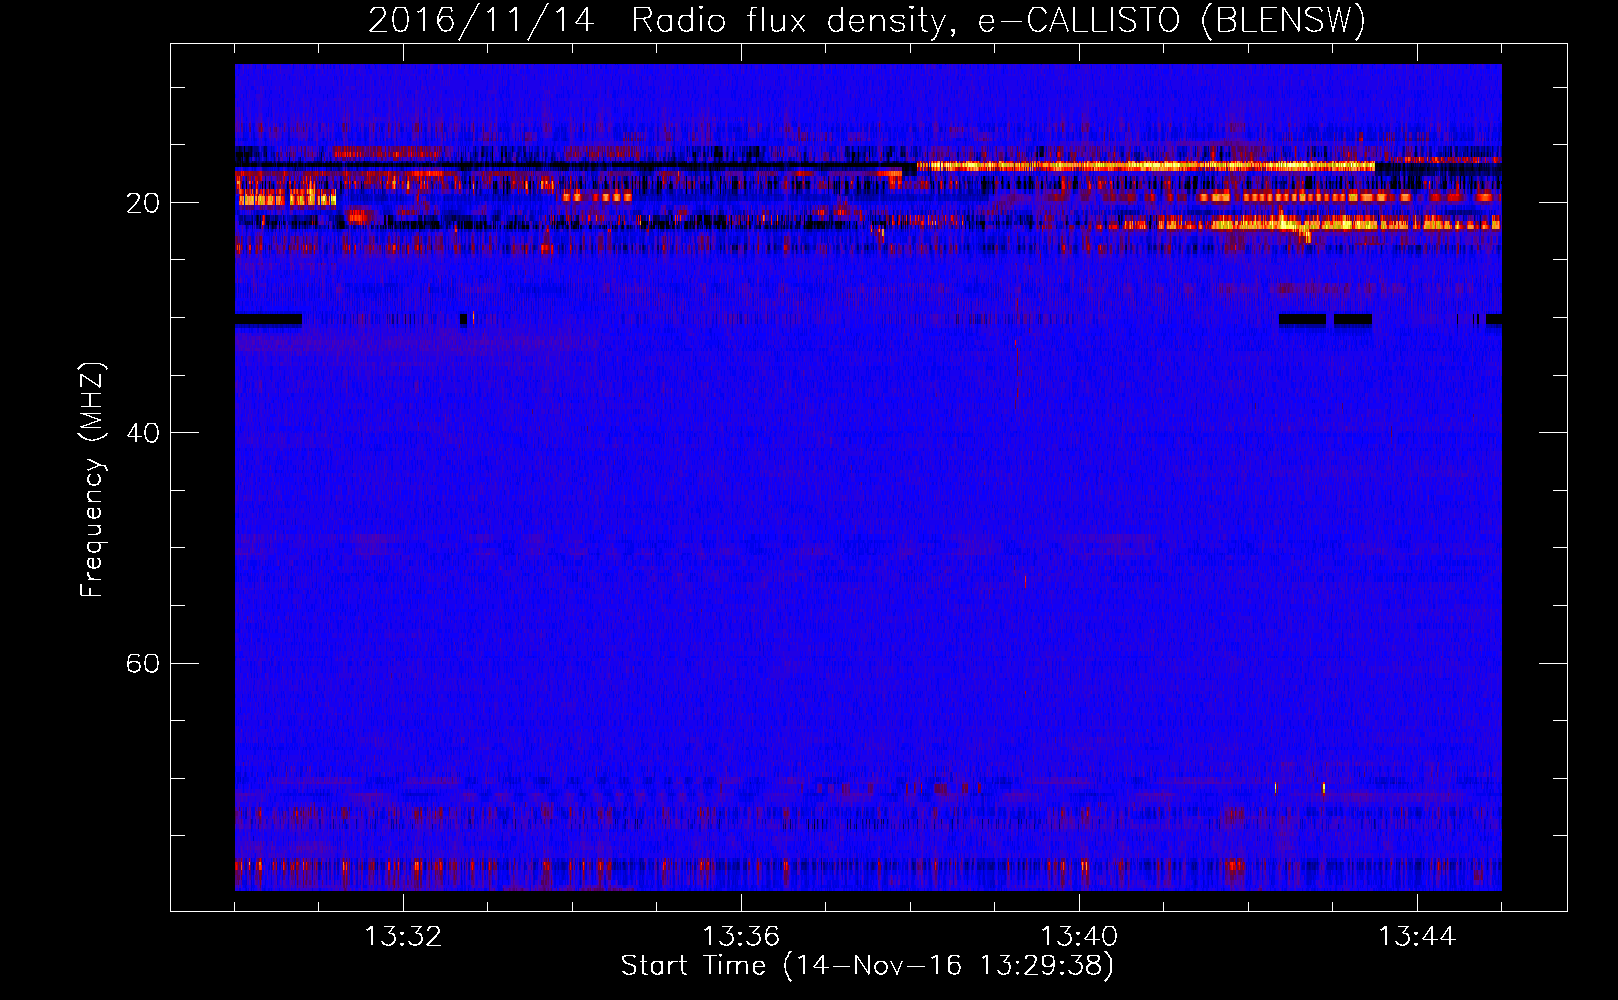Click the 13:32 time tick label
1618x1000 pixels.
pyautogui.click(x=403, y=937)
